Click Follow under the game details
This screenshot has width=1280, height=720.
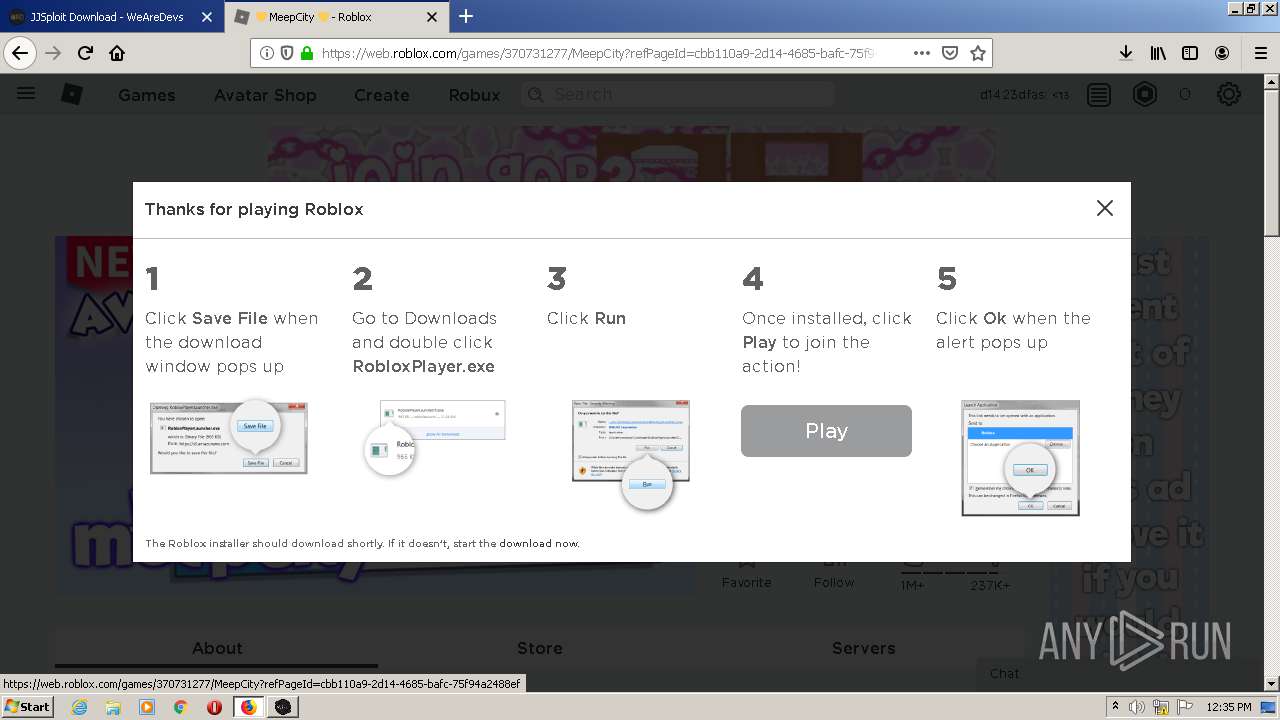834,582
